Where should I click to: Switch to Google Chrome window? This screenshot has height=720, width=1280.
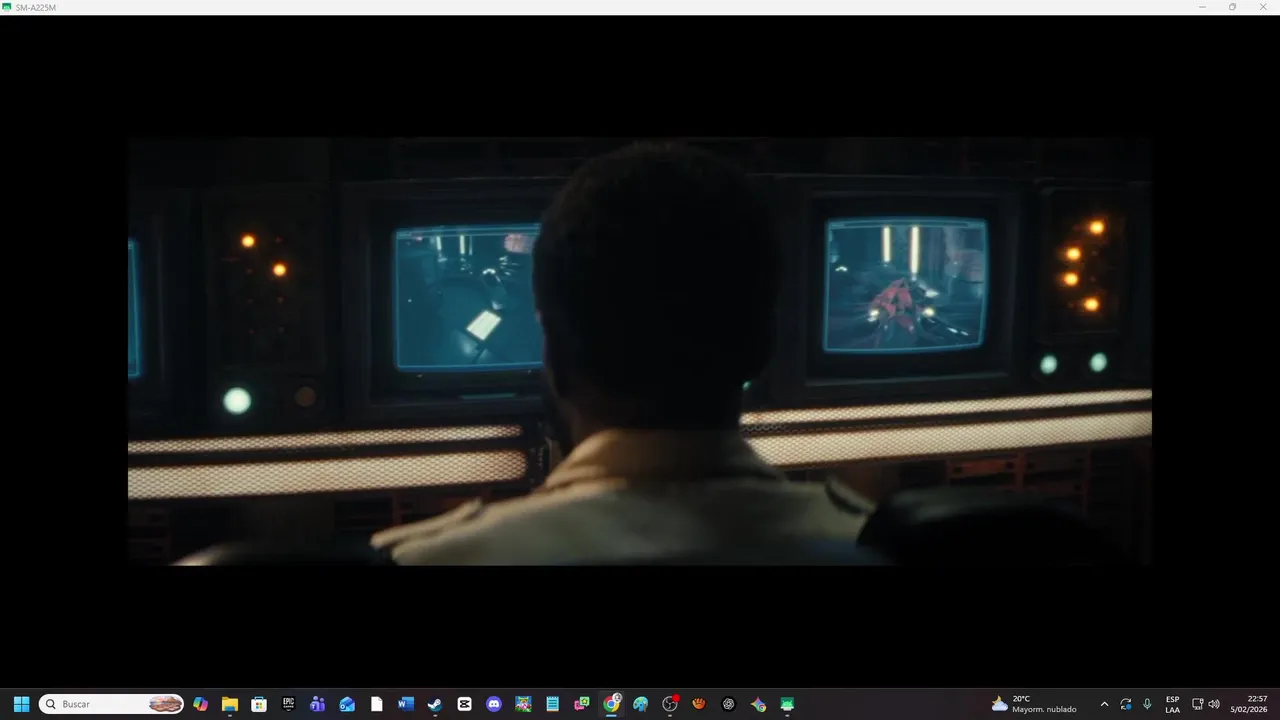coord(611,704)
